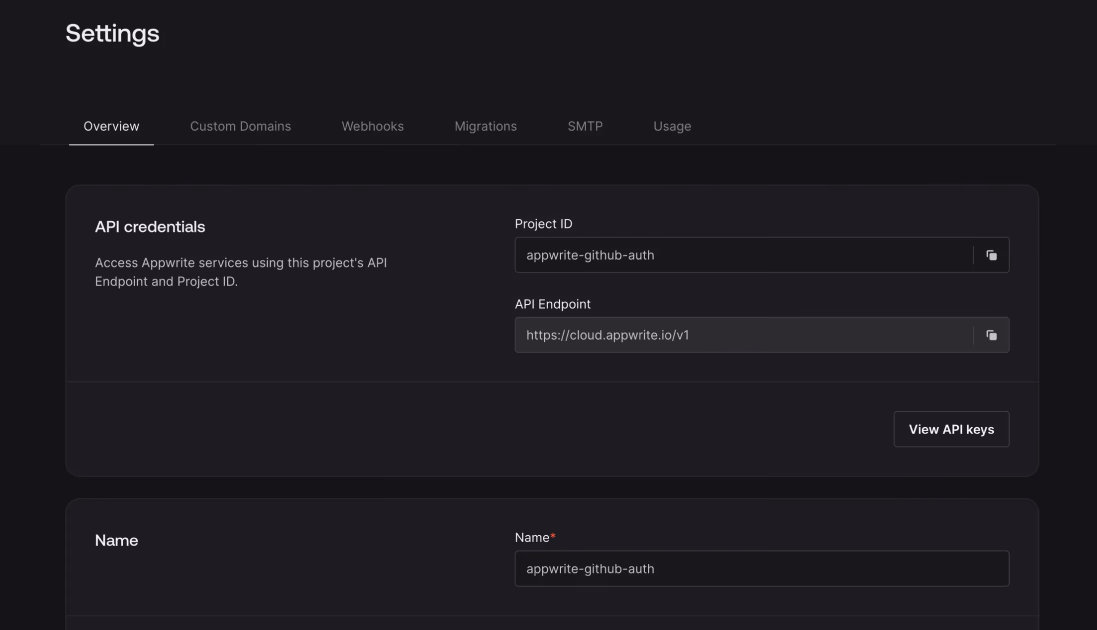Go to the Migrations tab

[x=486, y=127]
